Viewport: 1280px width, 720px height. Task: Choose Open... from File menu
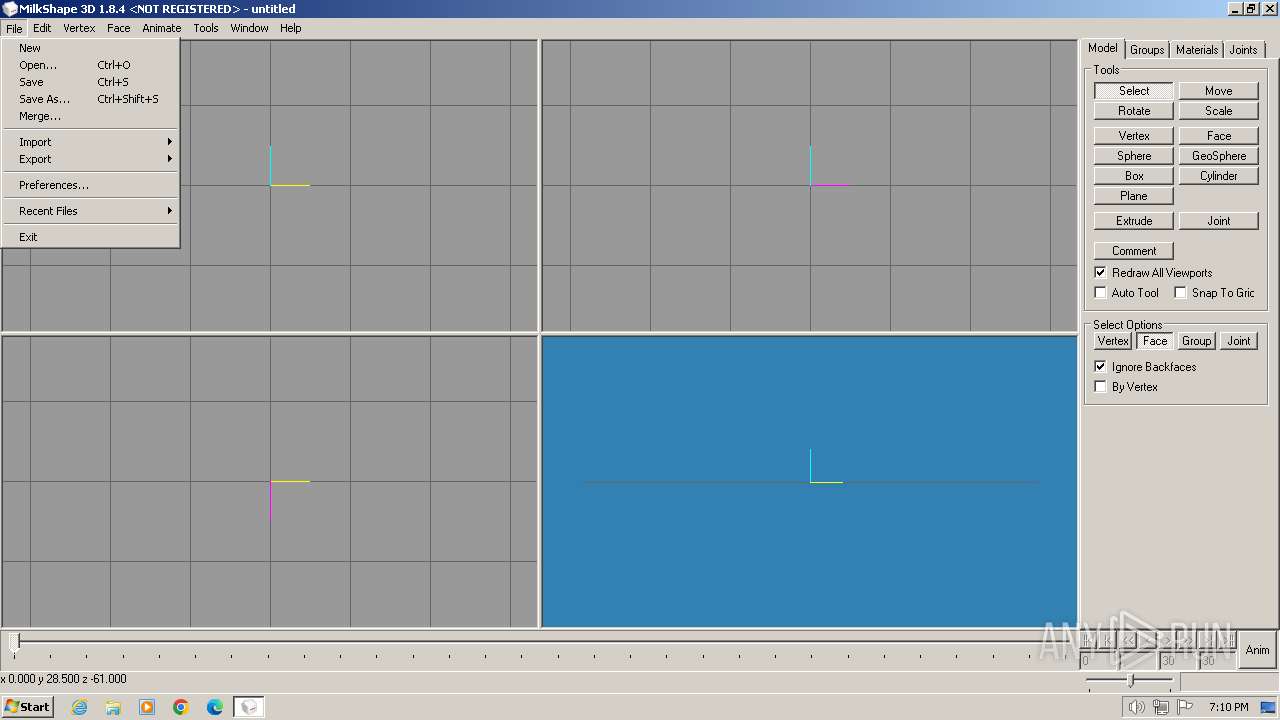coord(91,65)
